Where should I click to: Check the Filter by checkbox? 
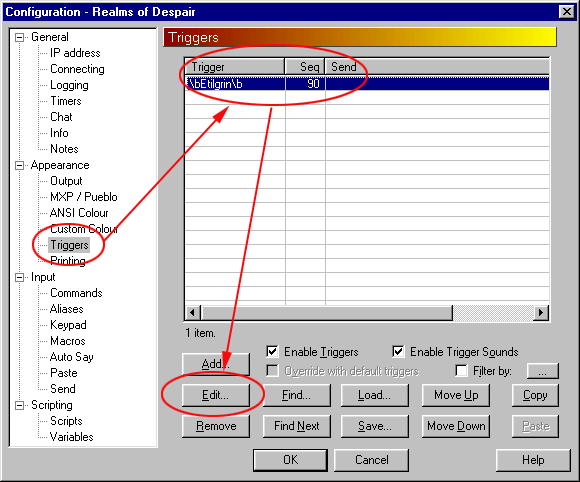[461, 371]
